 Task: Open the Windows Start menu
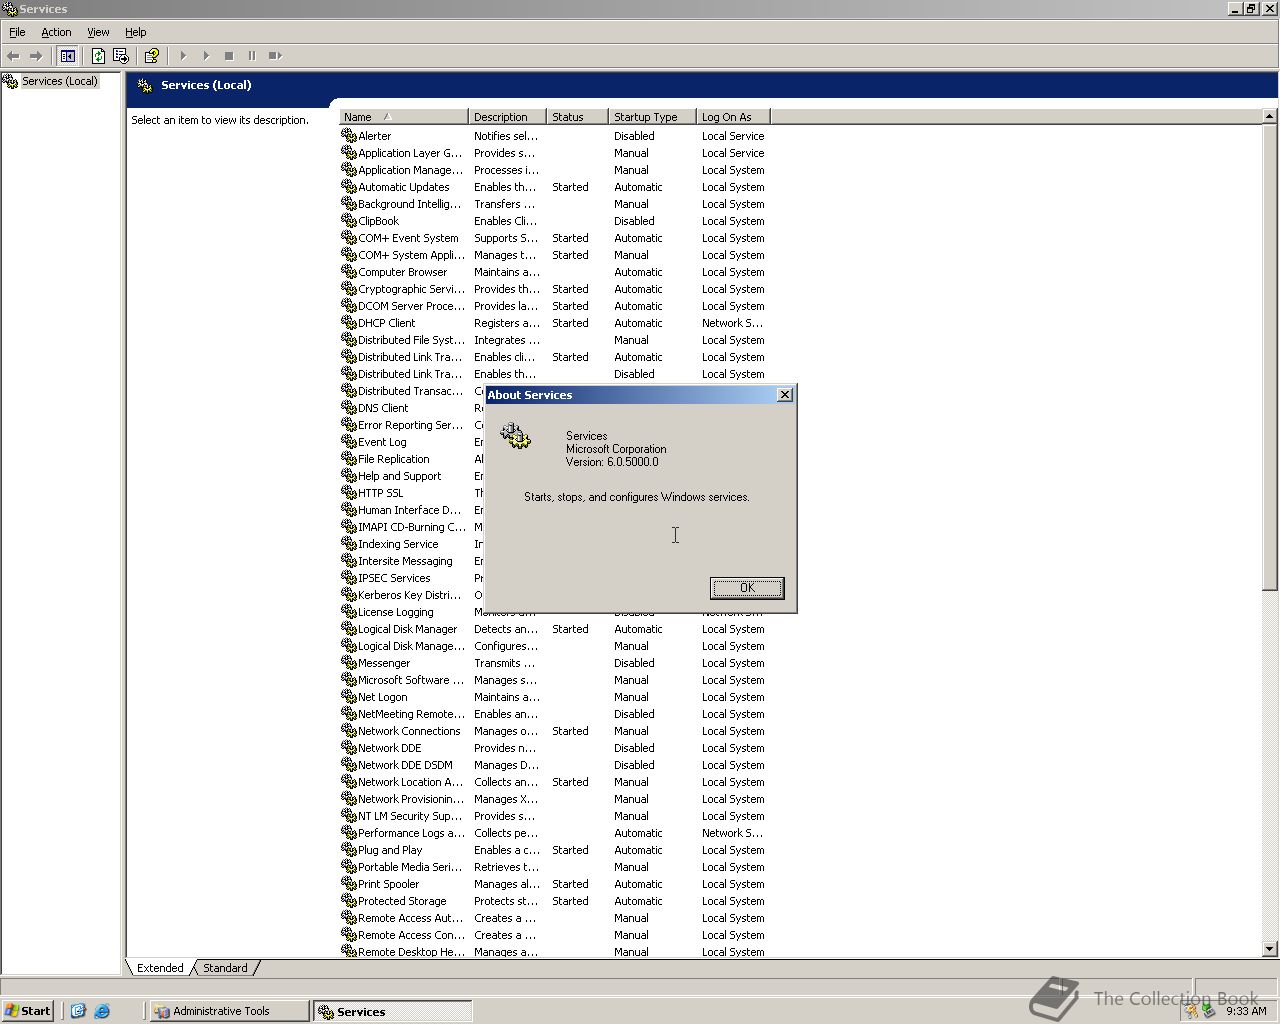(x=27, y=1011)
